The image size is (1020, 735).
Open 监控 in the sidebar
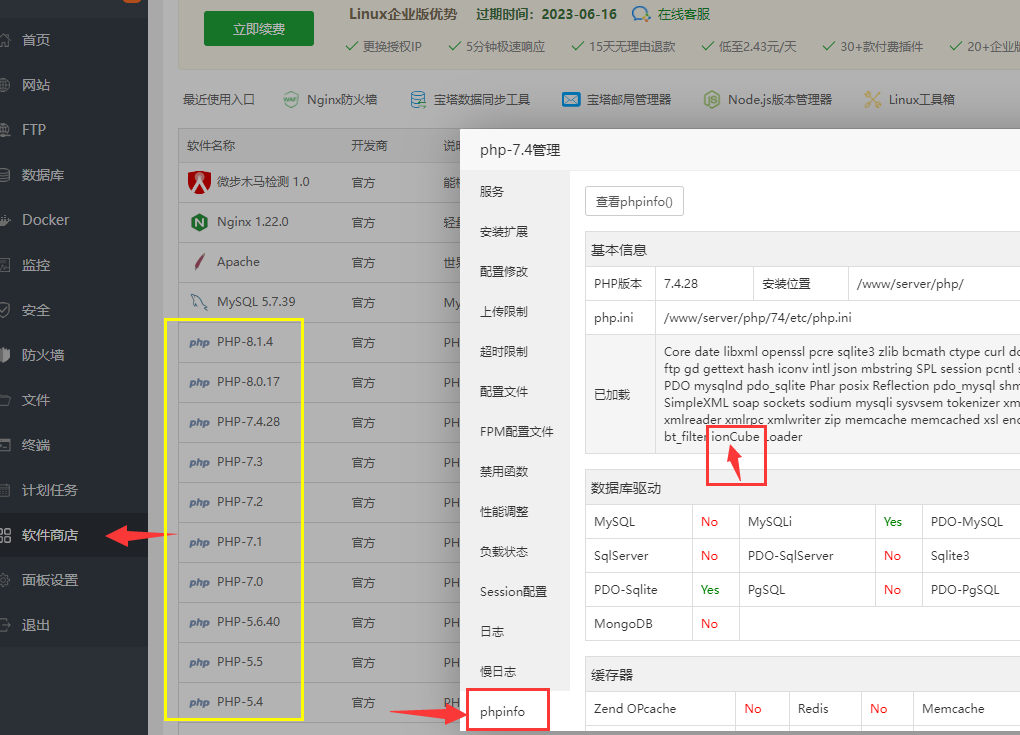(36, 265)
